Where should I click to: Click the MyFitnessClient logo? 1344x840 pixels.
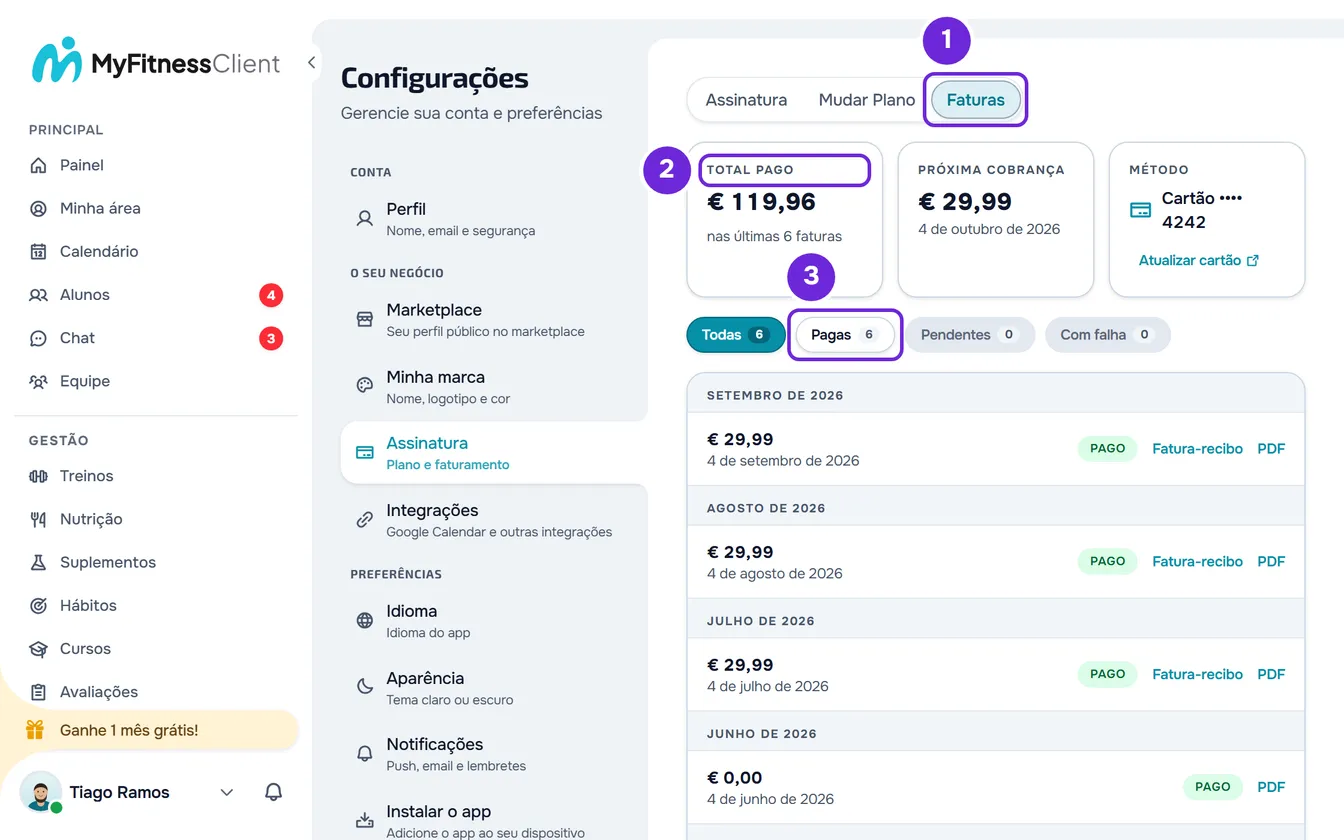156,62
